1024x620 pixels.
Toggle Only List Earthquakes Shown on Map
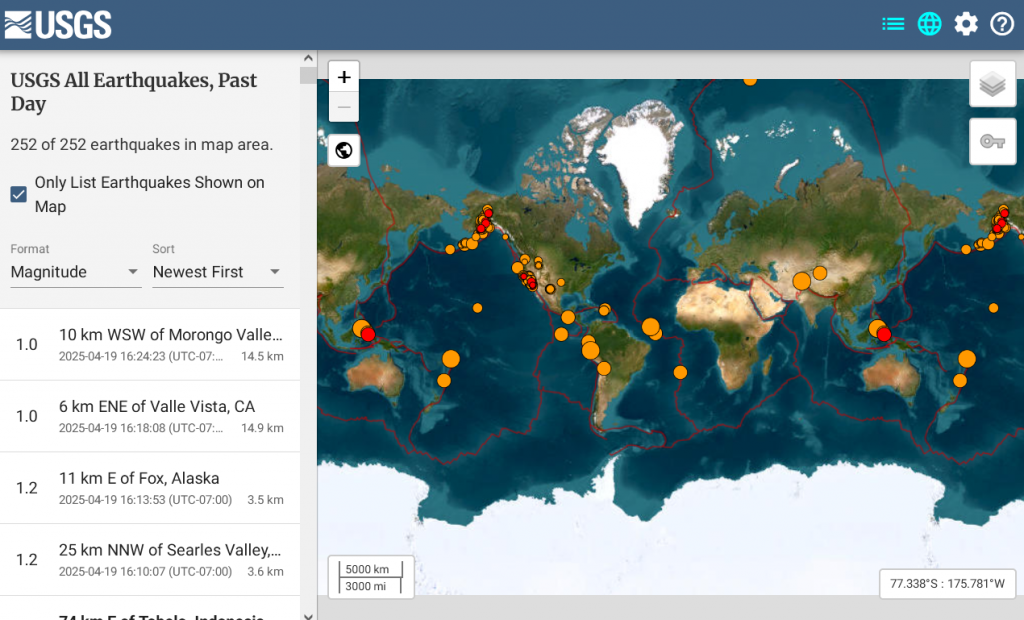19,194
